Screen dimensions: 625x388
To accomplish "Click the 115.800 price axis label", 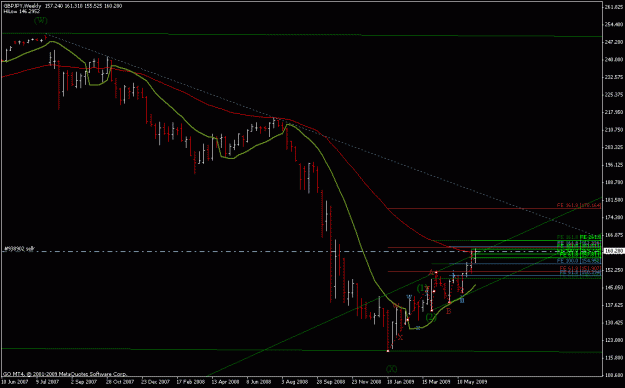I will [614, 358].
